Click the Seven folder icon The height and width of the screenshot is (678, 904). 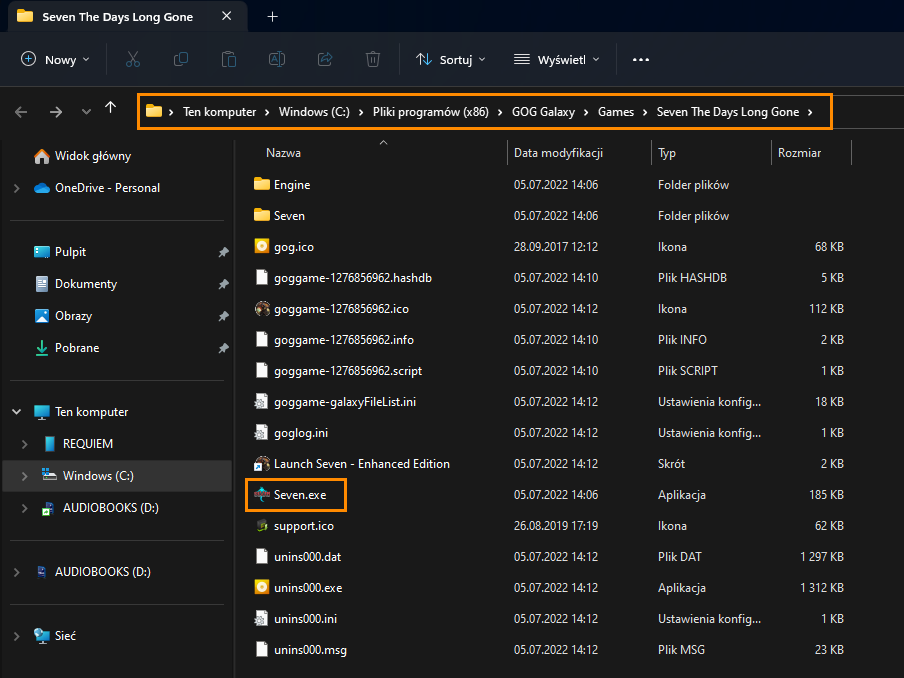click(262, 215)
